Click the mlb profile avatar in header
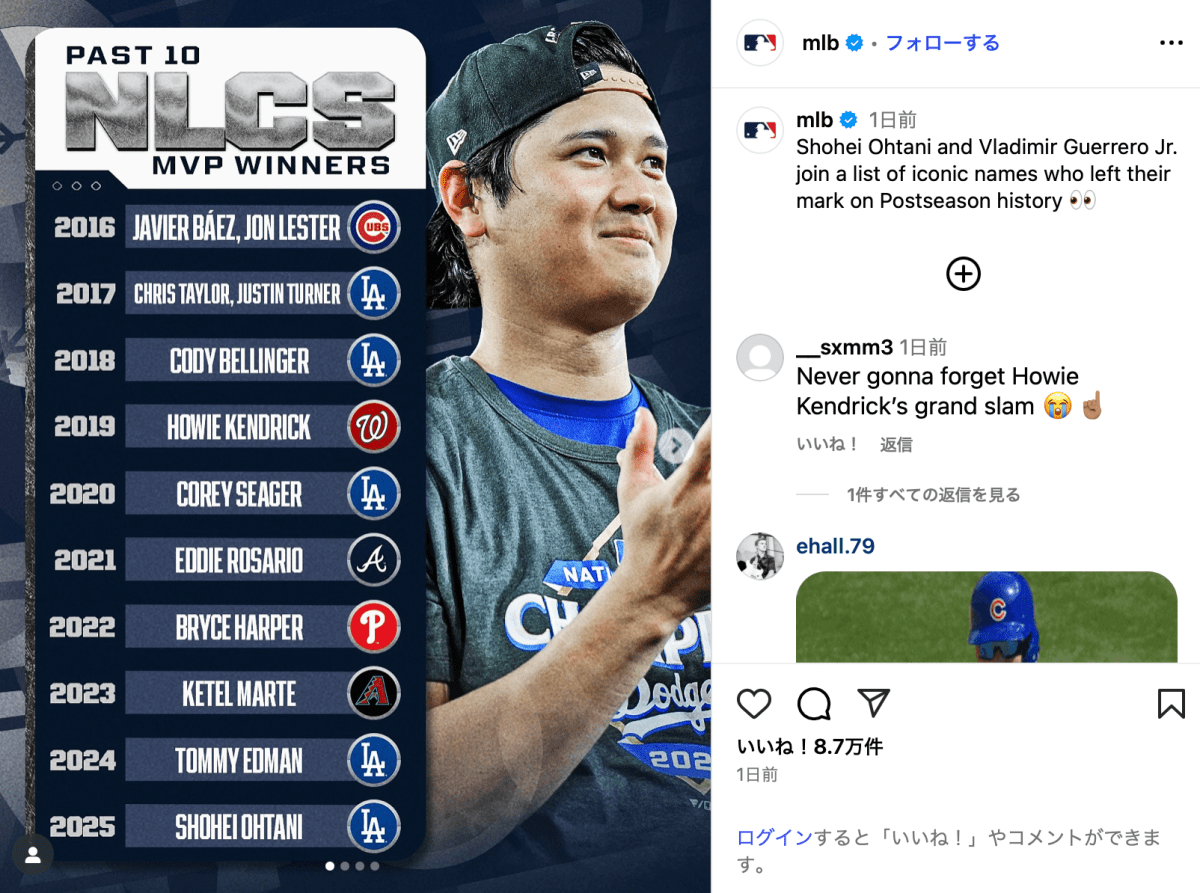 [x=760, y=43]
